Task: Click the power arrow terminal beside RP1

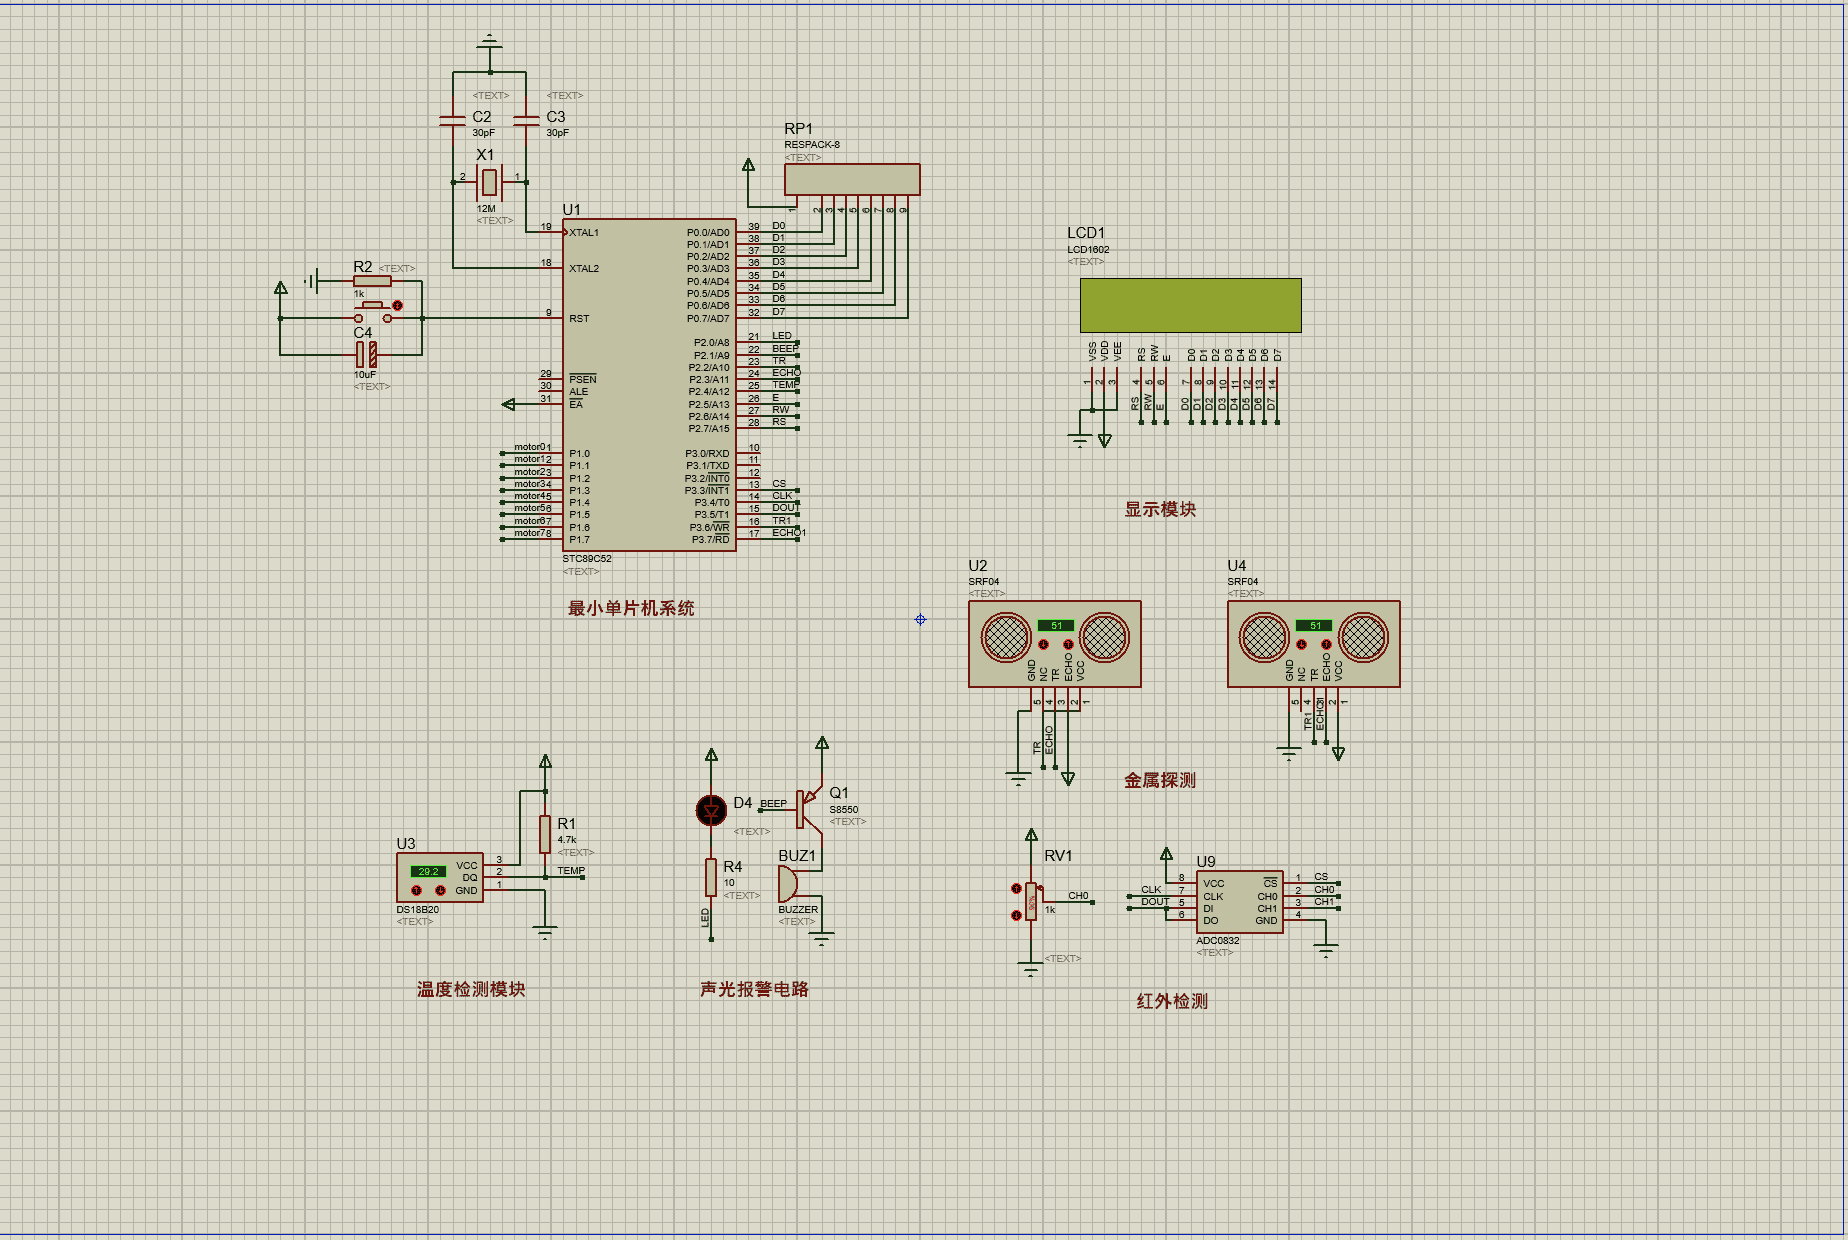Action: pyautogui.click(x=748, y=166)
